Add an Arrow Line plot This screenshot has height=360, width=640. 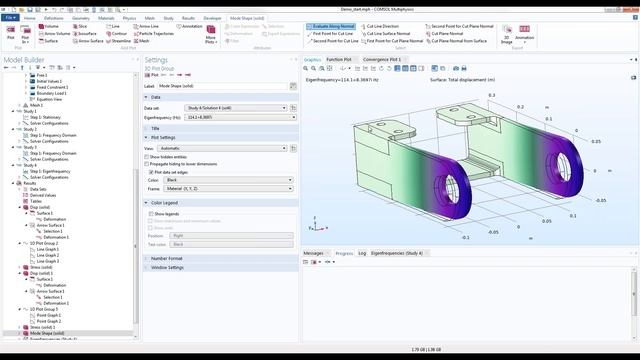[x=146, y=27]
